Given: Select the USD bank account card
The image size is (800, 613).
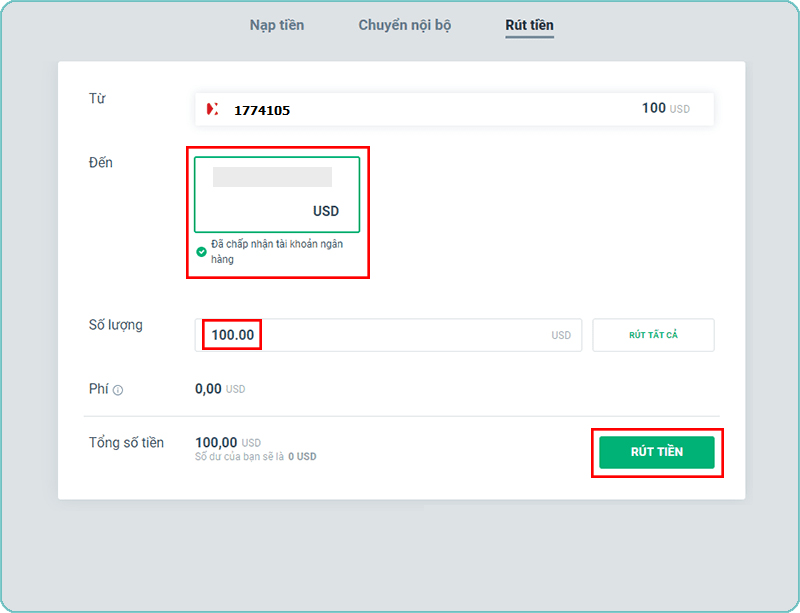Looking at the screenshot, I should [x=277, y=195].
